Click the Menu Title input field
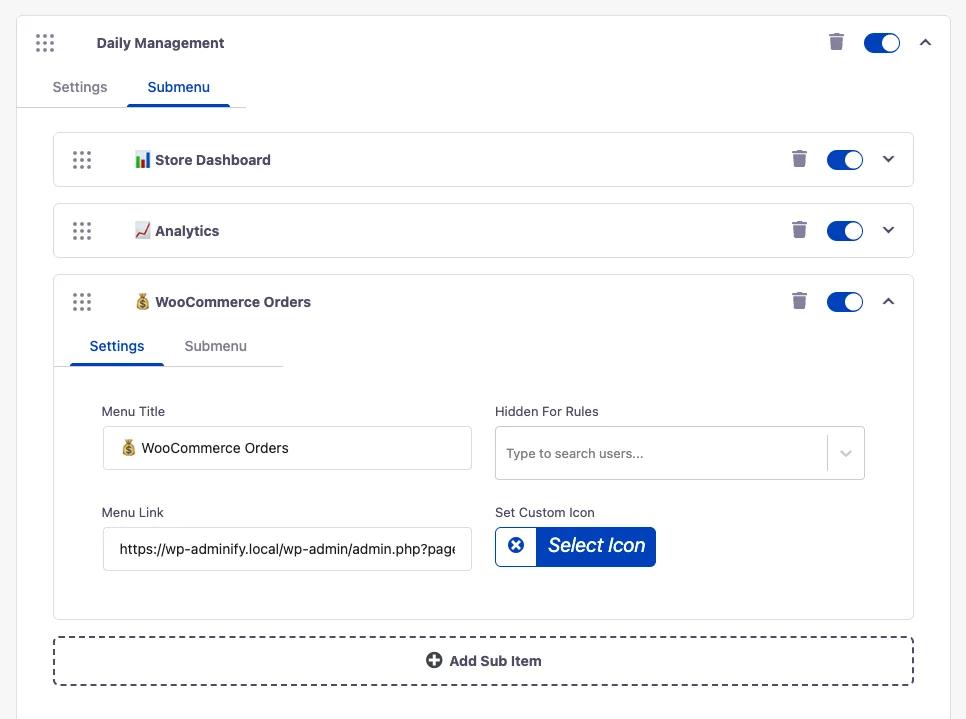 (x=287, y=448)
